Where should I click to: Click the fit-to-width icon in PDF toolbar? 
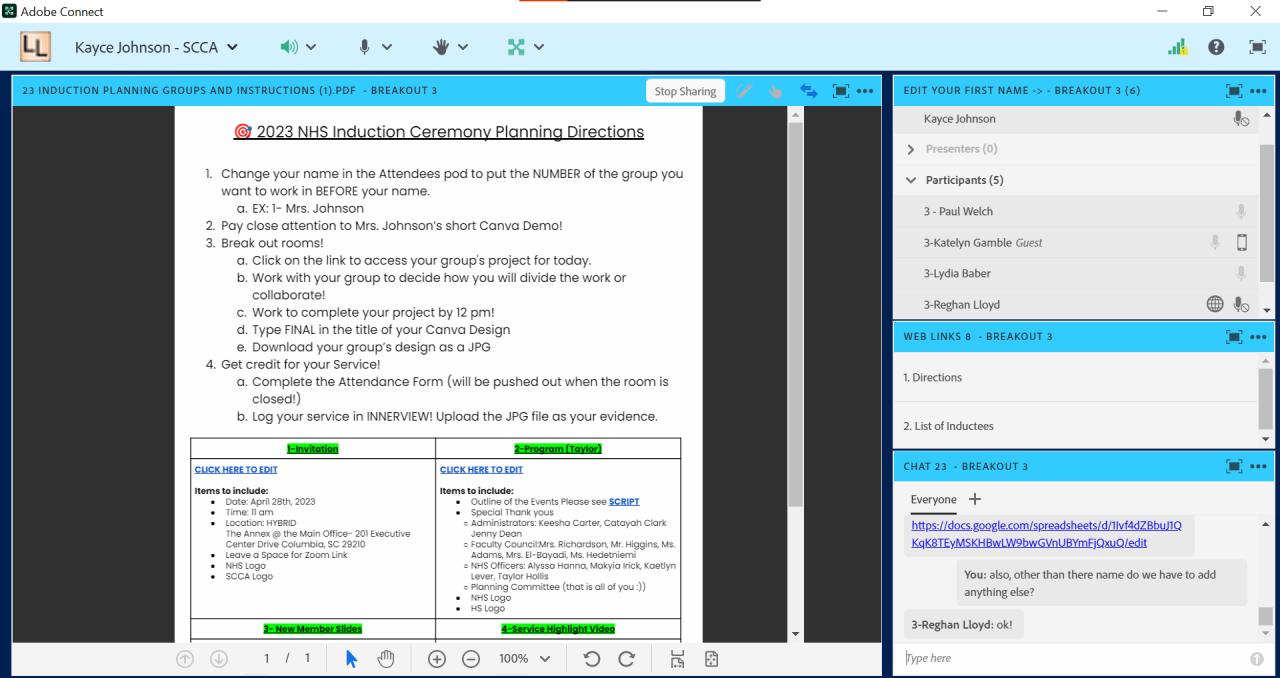[x=677, y=659]
